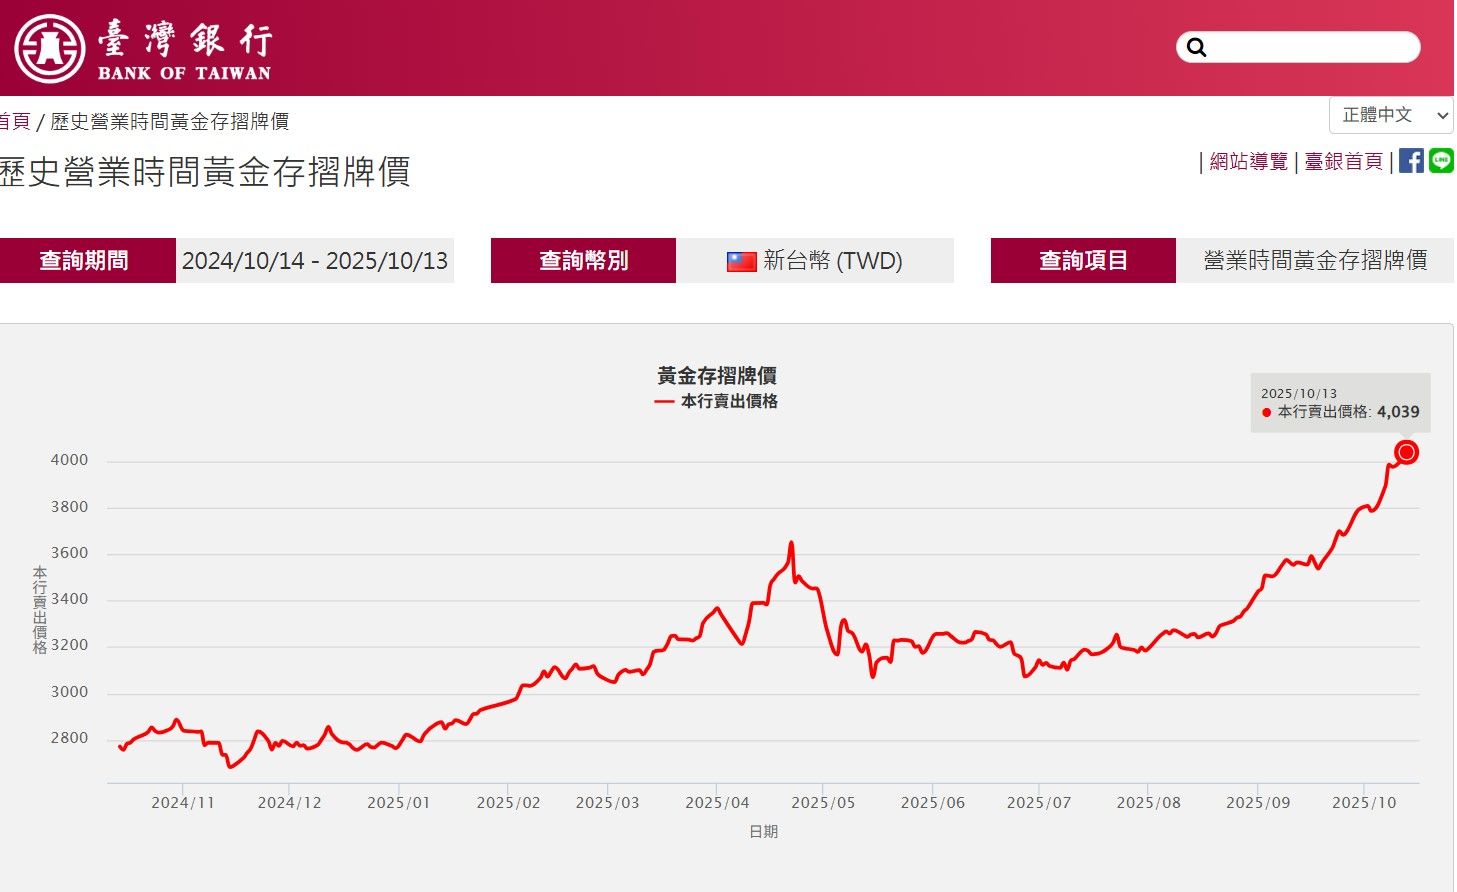This screenshot has height=892, width=1457.
Task: Open the 2024/10/14 - 2025/10/13 date range picker
Action: point(316,260)
